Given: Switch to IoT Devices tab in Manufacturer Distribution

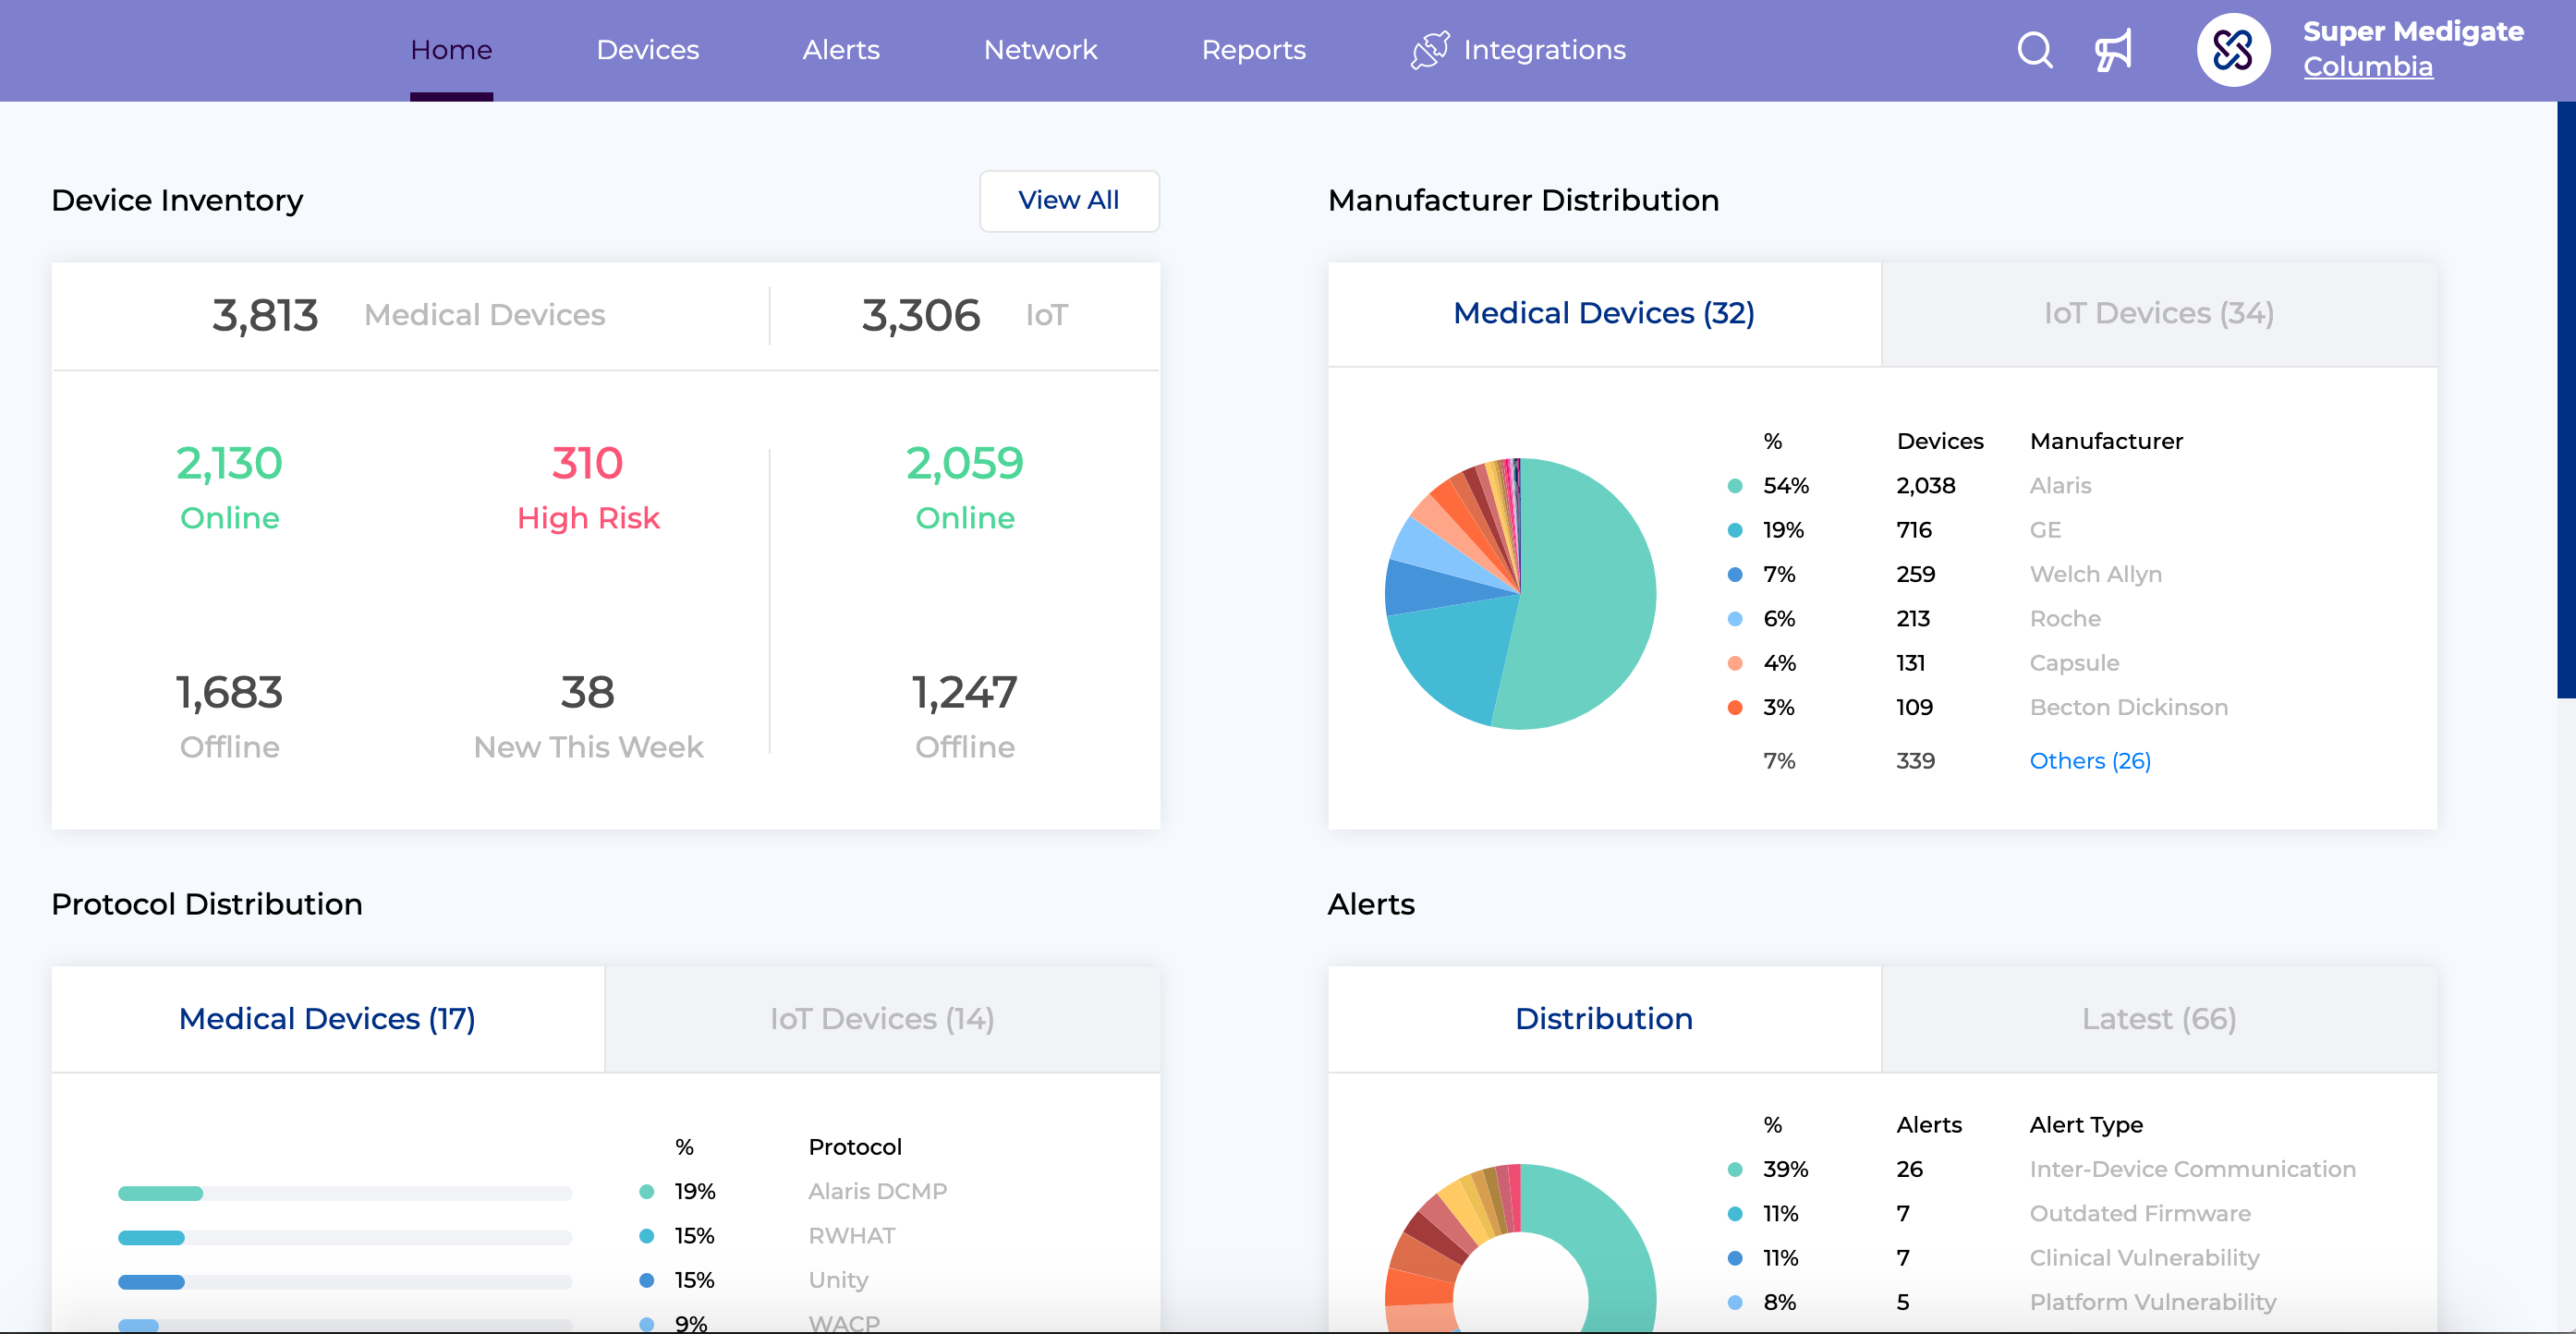Looking at the screenshot, I should pyautogui.click(x=2159, y=311).
